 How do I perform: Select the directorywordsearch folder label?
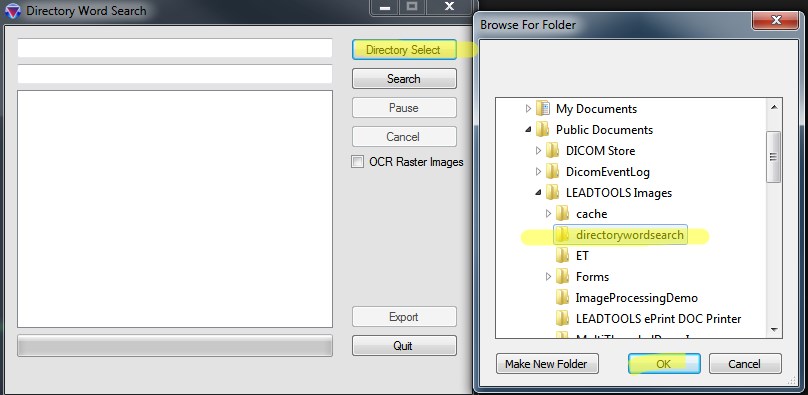tap(630, 235)
